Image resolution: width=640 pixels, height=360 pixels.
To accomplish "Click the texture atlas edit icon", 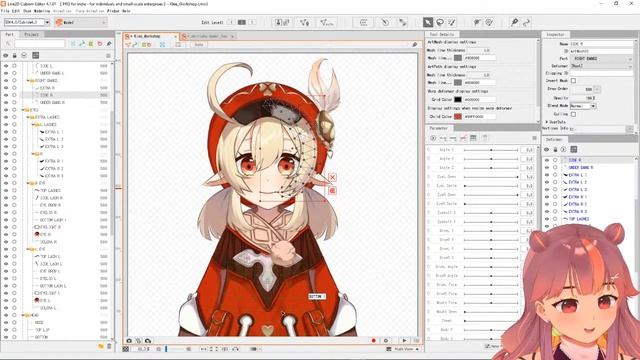I will [x=282, y=22].
